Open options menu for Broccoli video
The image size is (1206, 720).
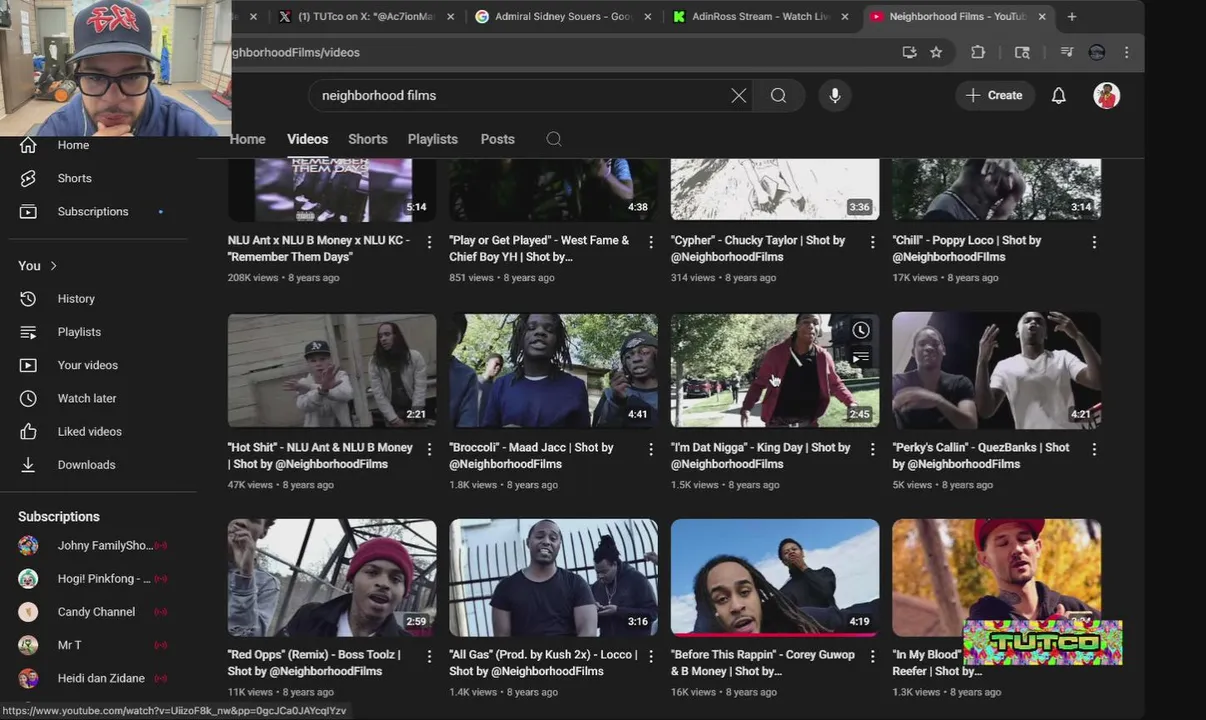click(651, 449)
